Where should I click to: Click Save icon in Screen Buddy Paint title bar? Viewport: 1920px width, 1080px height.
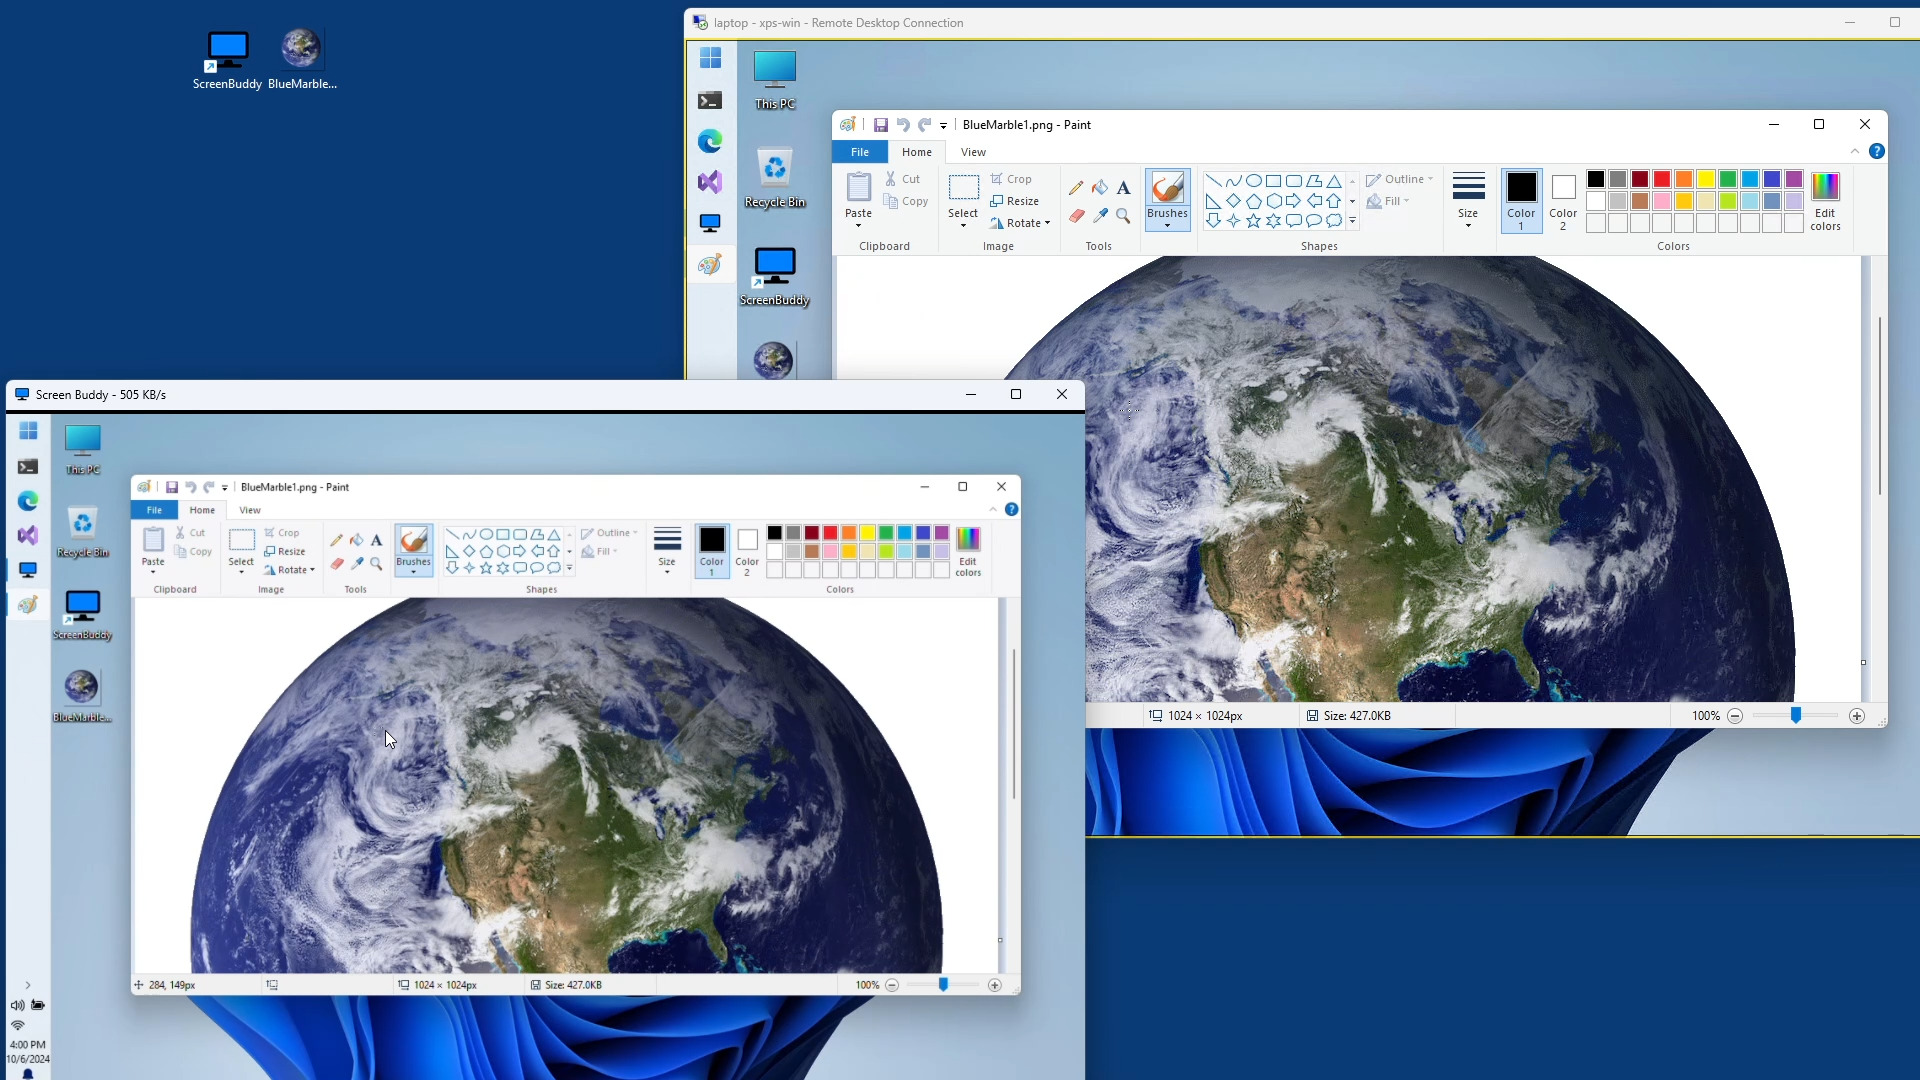click(x=172, y=488)
